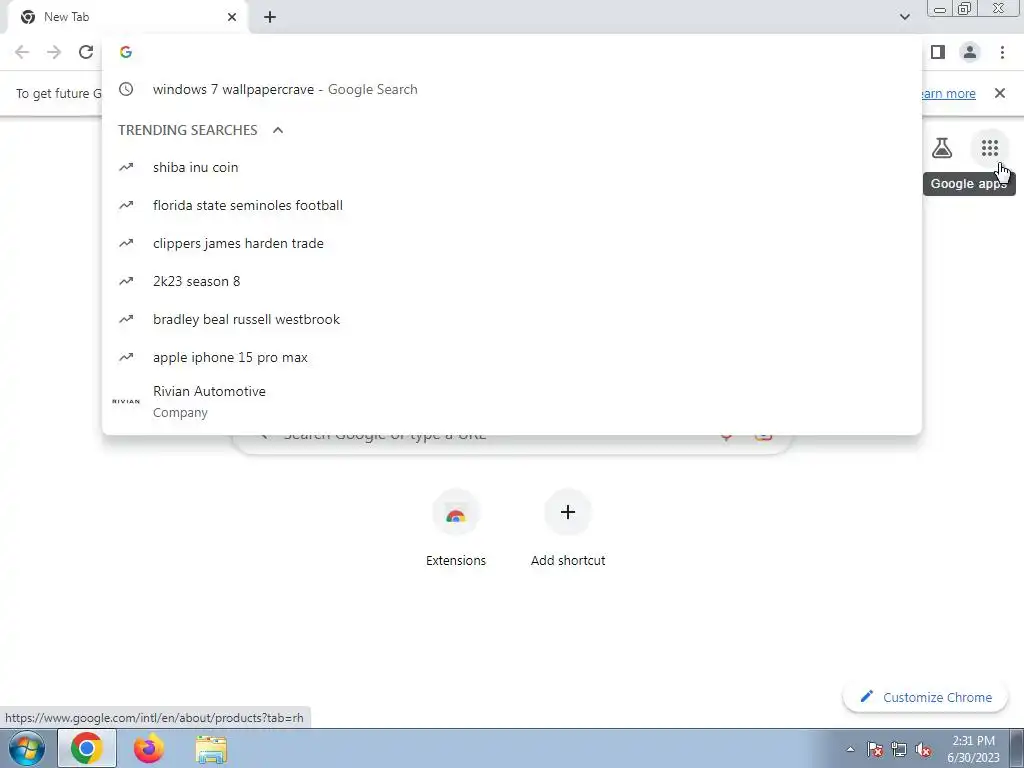
Task: Open Windows Explorer from the taskbar
Action: pos(211,748)
